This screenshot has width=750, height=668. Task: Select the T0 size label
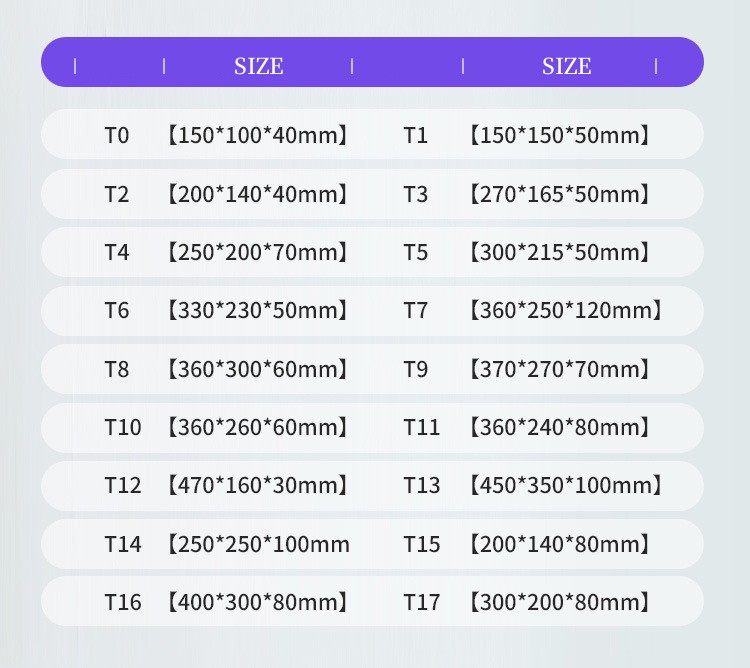coord(117,135)
